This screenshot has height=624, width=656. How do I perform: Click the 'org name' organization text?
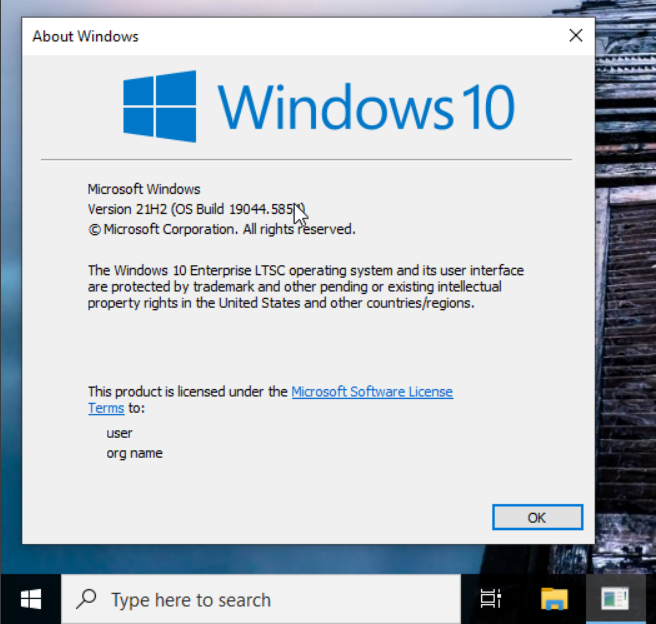[x=134, y=453]
